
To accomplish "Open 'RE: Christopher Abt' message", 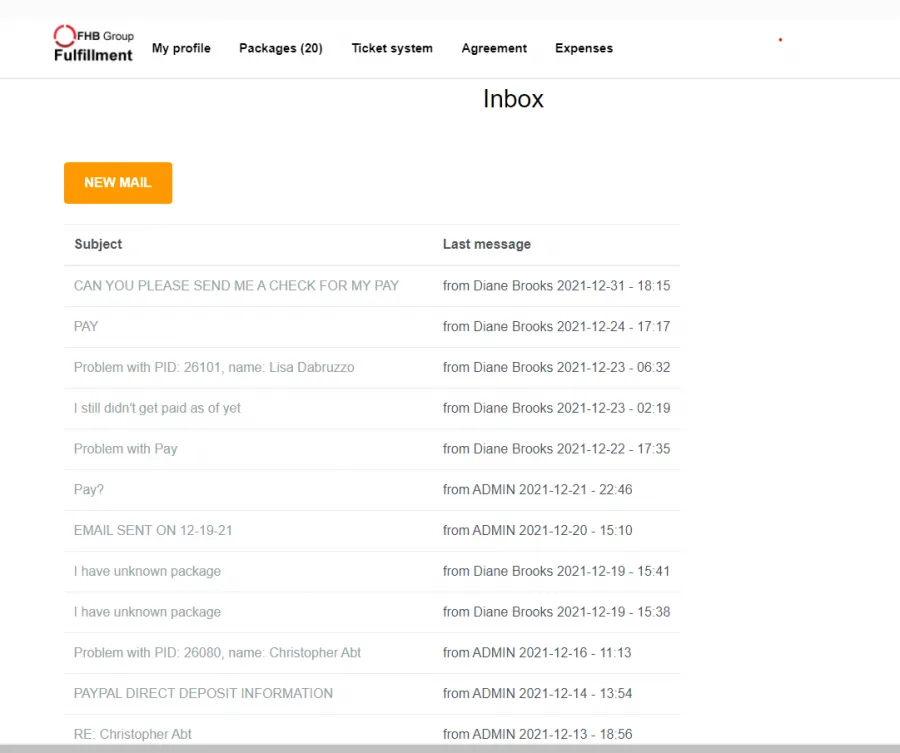I will pos(132,734).
